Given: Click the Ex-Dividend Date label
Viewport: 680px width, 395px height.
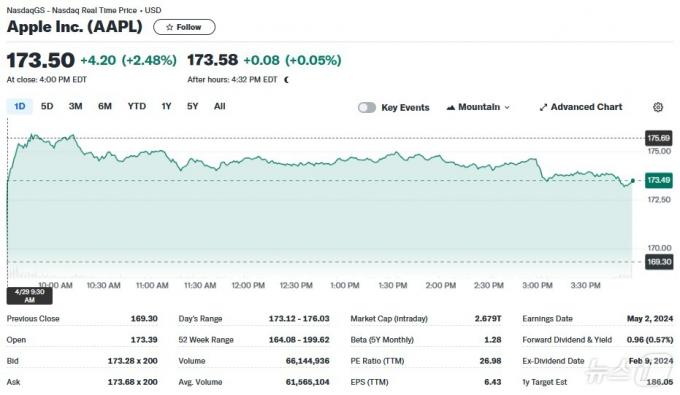Looking at the screenshot, I should (x=553, y=361).
